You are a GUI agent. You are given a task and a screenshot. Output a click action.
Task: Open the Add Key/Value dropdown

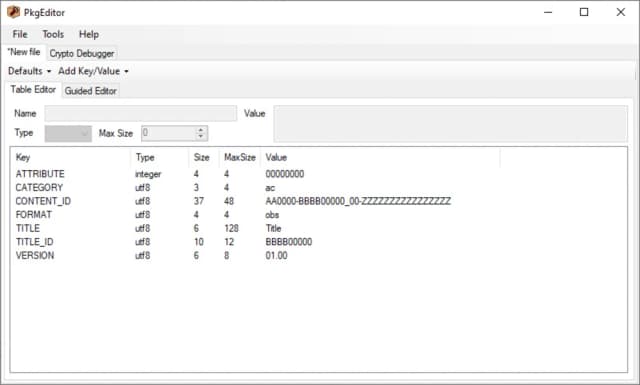[93, 71]
